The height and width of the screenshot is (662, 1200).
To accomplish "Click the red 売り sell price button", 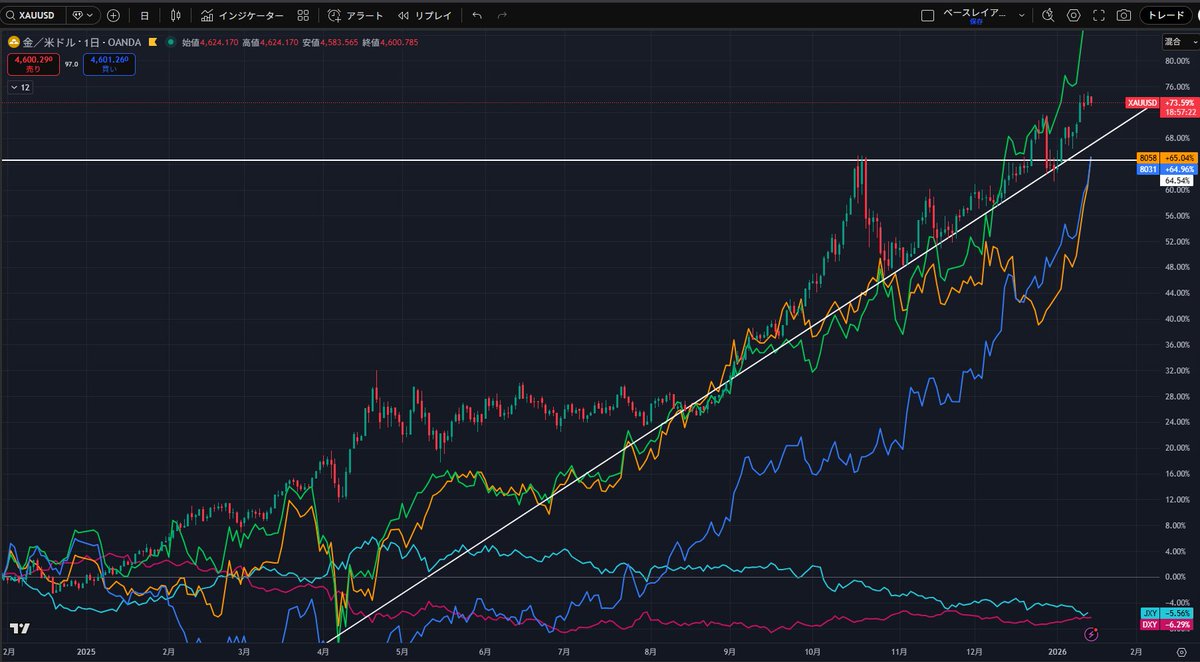I will tap(32, 64).
